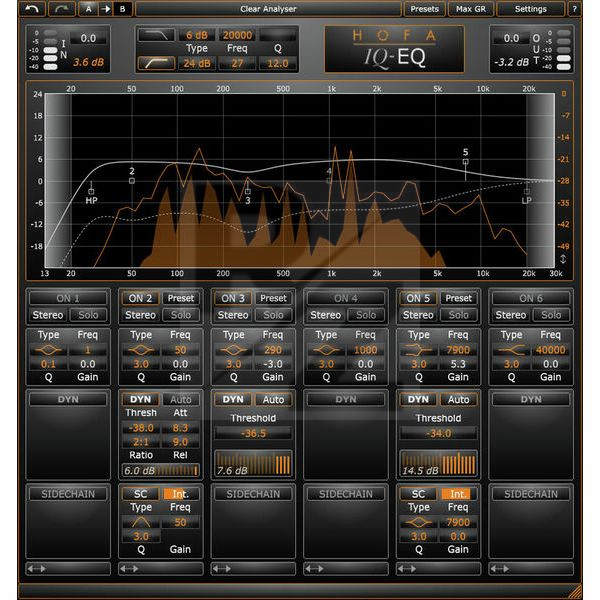Viewport: 600px width, 600px height.
Task: Click band 4 bell type icon
Action: pos(326,350)
